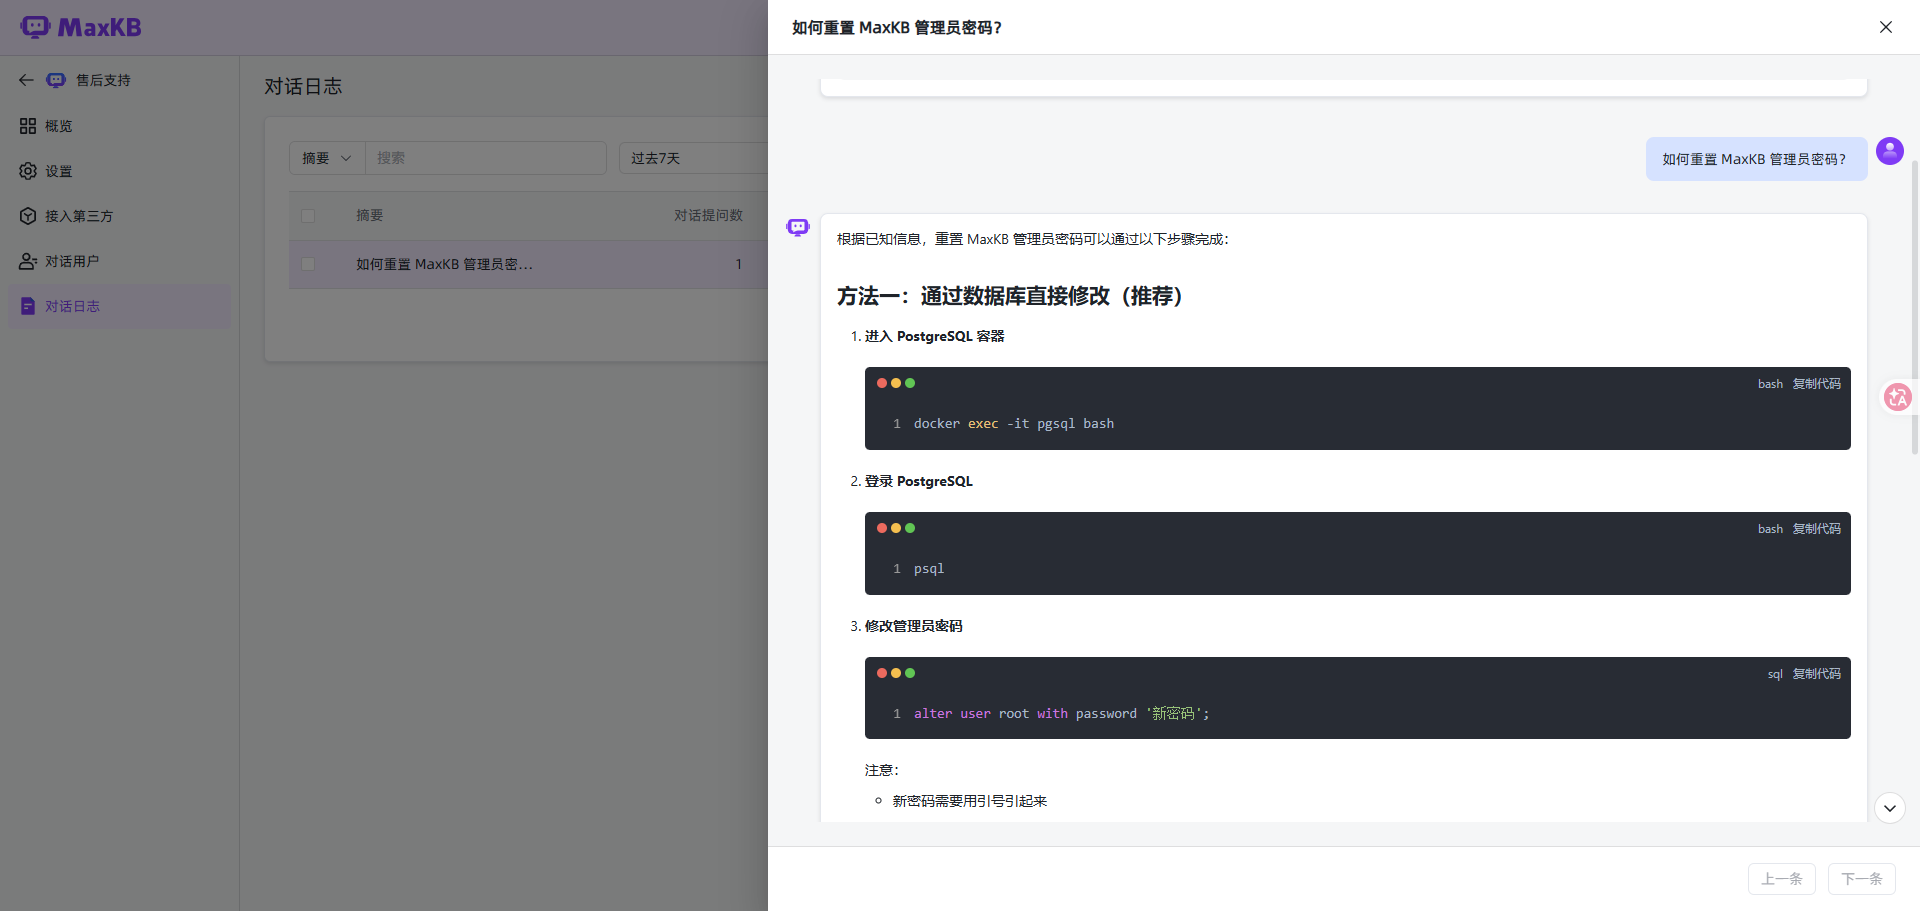Click the pink translate floating icon
This screenshot has height=911, width=1920.
coord(1897,397)
